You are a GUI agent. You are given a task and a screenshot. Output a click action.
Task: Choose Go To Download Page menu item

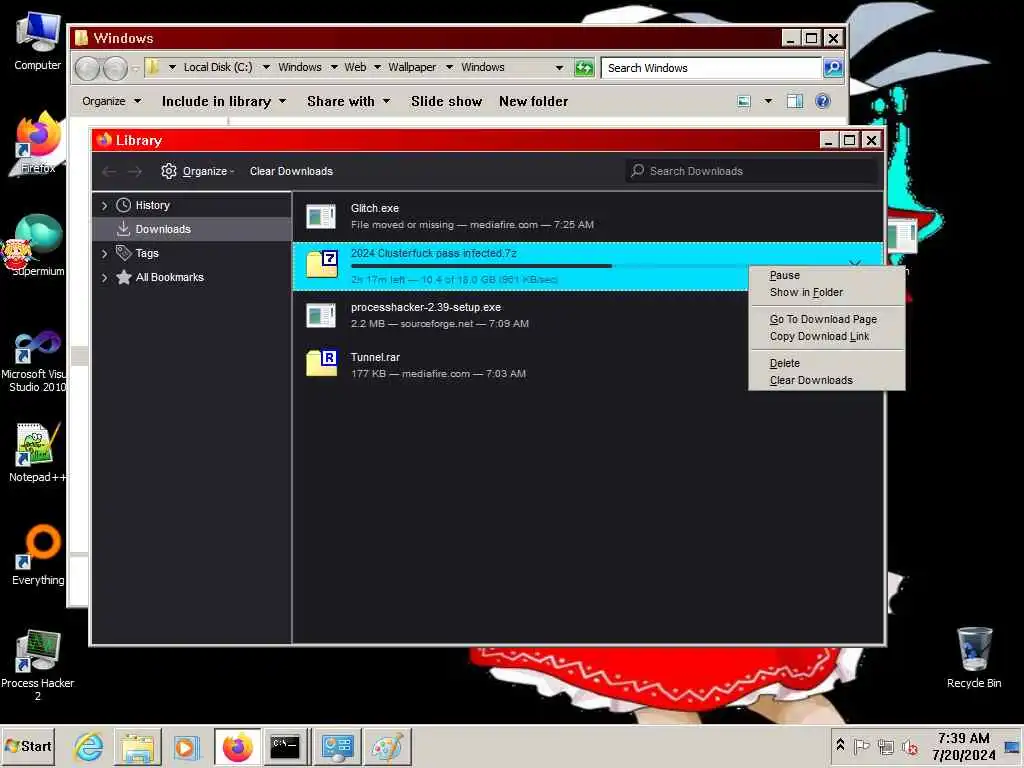pyautogui.click(x=827, y=319)
